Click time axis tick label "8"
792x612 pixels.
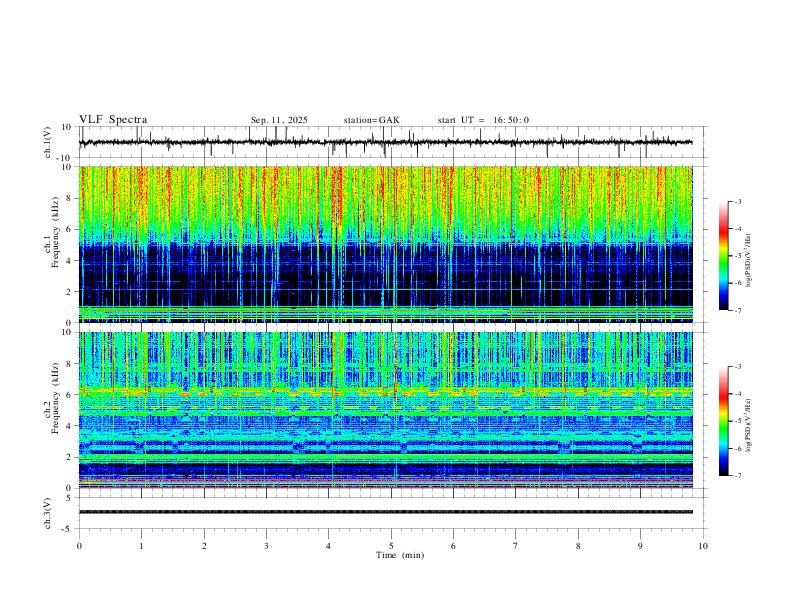(578, 546)
